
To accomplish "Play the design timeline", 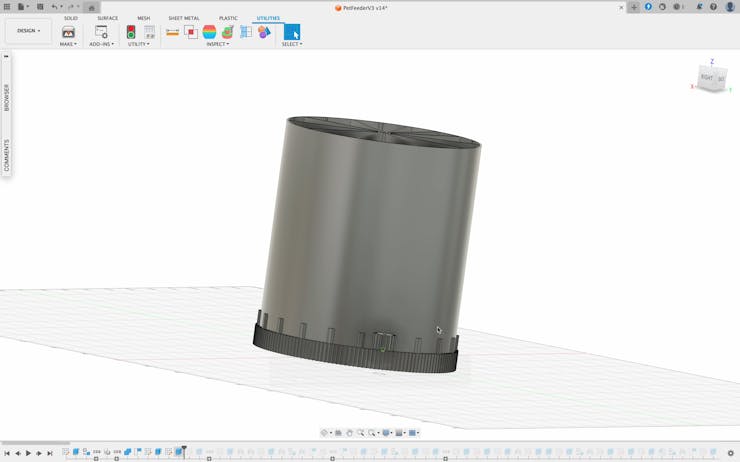I will tap(28, 453).
